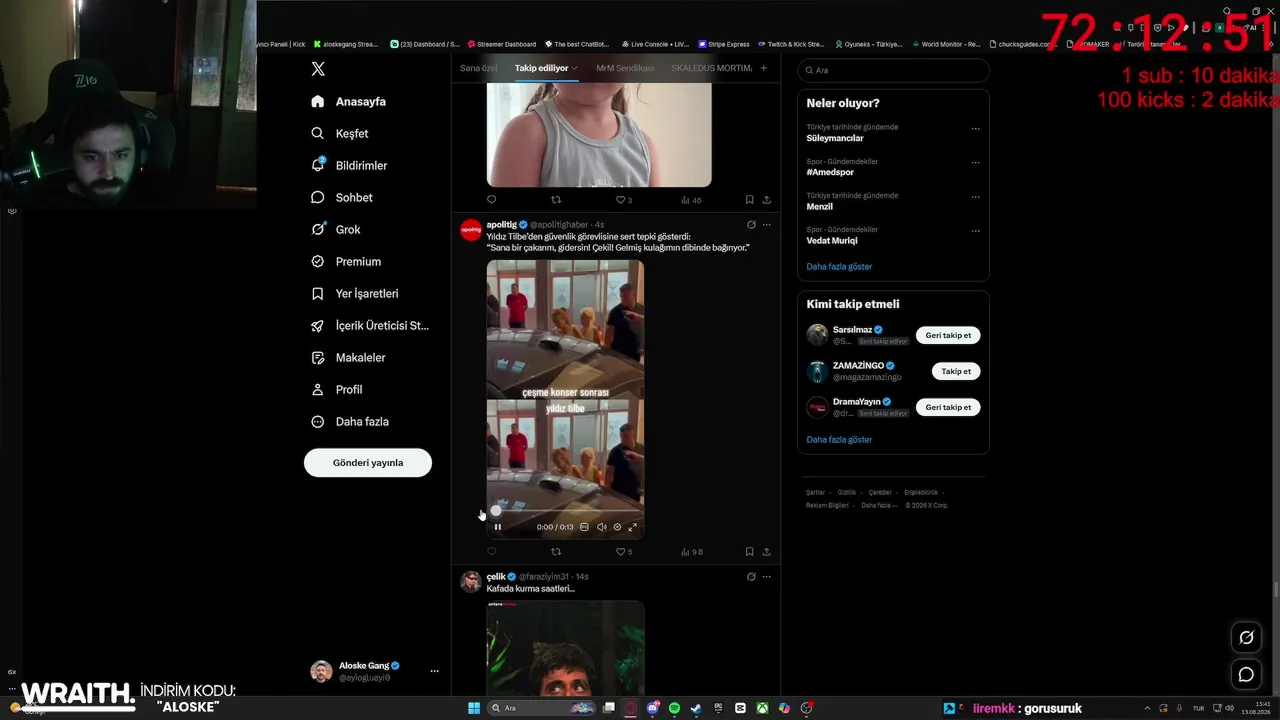Share the apolitig post
This screenshot has width=1280, height=720.
766,551
